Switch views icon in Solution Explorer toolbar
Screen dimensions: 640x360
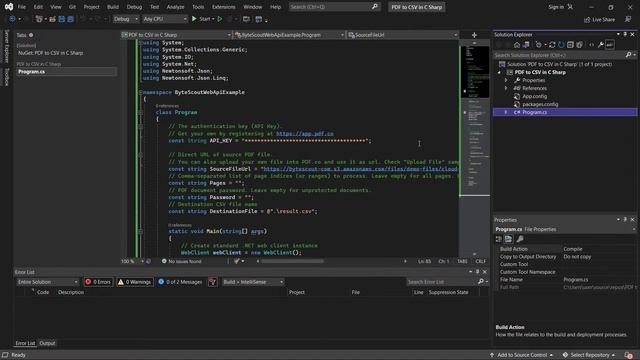tap(526, 45)
